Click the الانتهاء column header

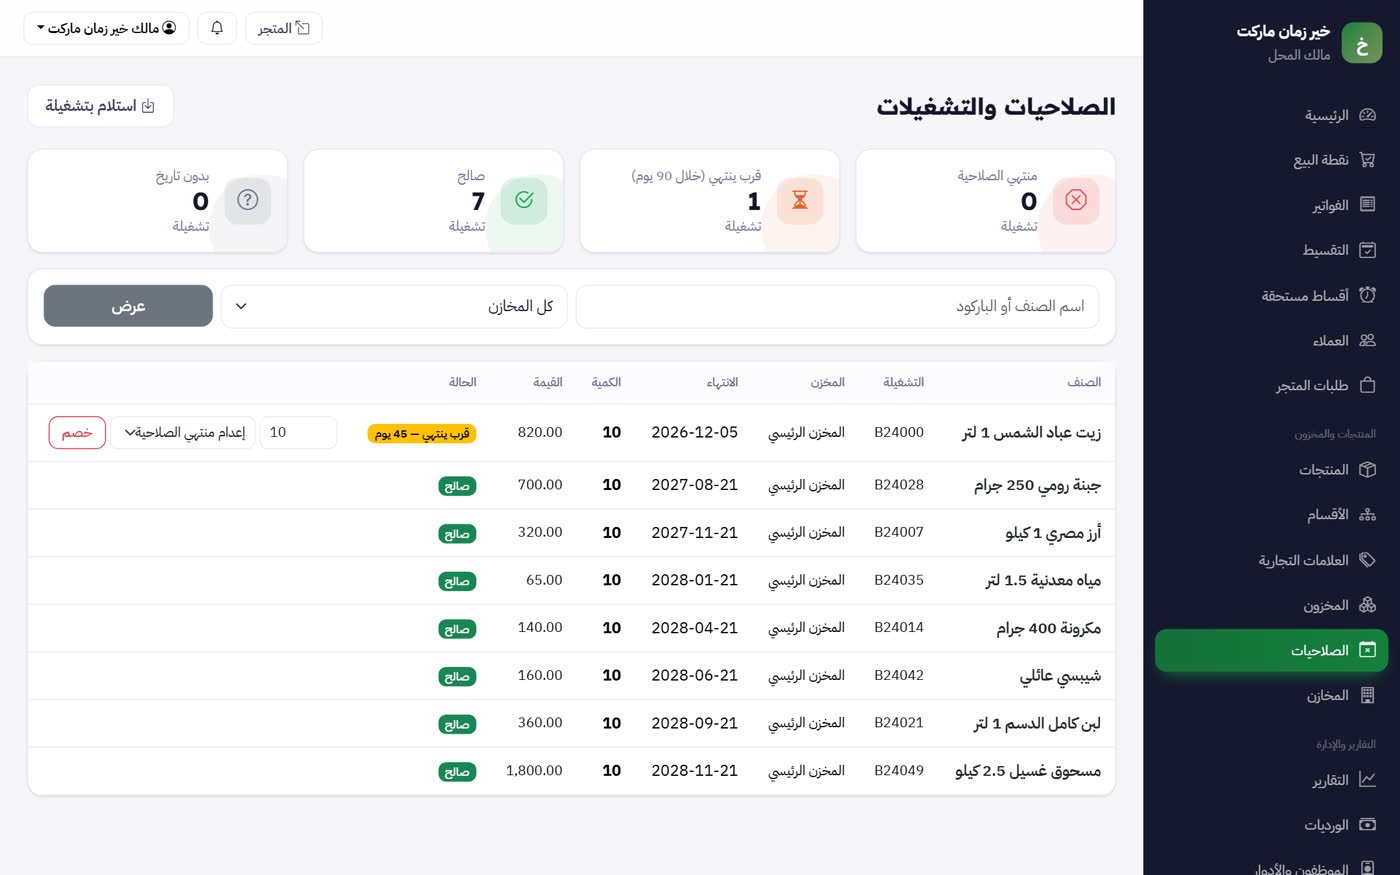[x=722, y=382]
